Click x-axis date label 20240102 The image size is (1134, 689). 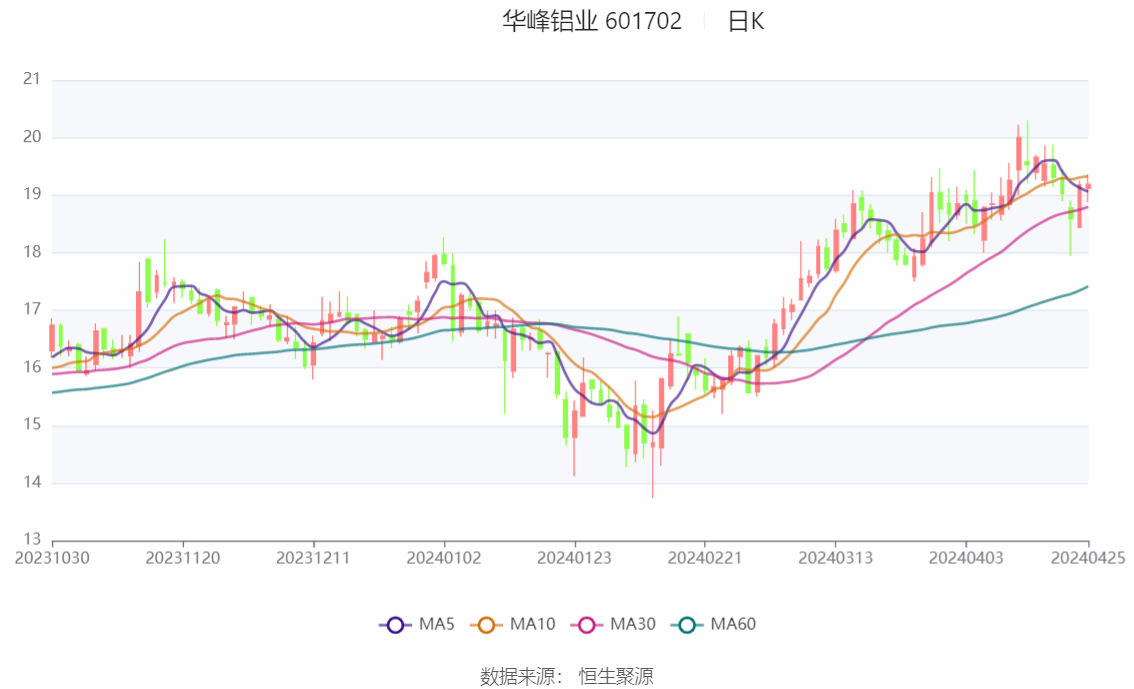point(444,558)
